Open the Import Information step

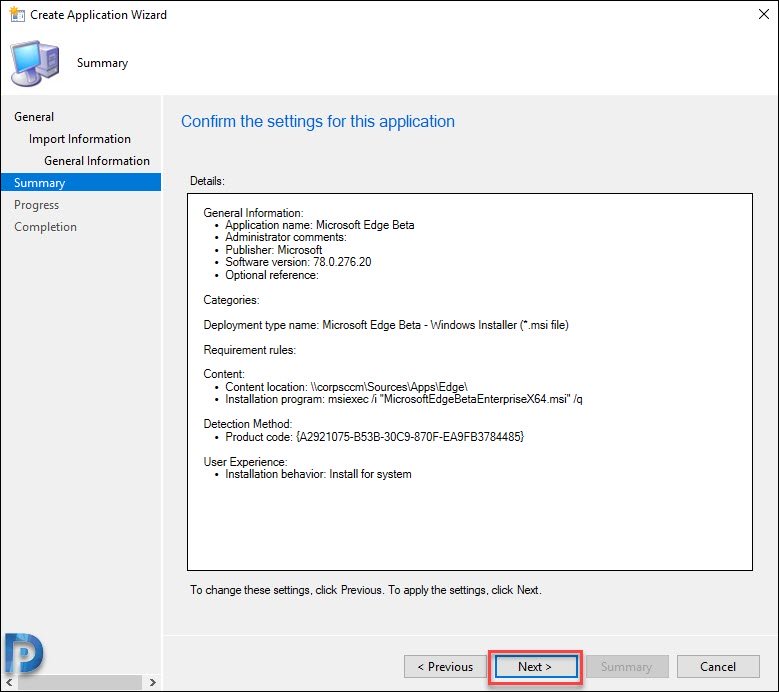[79, 139]
